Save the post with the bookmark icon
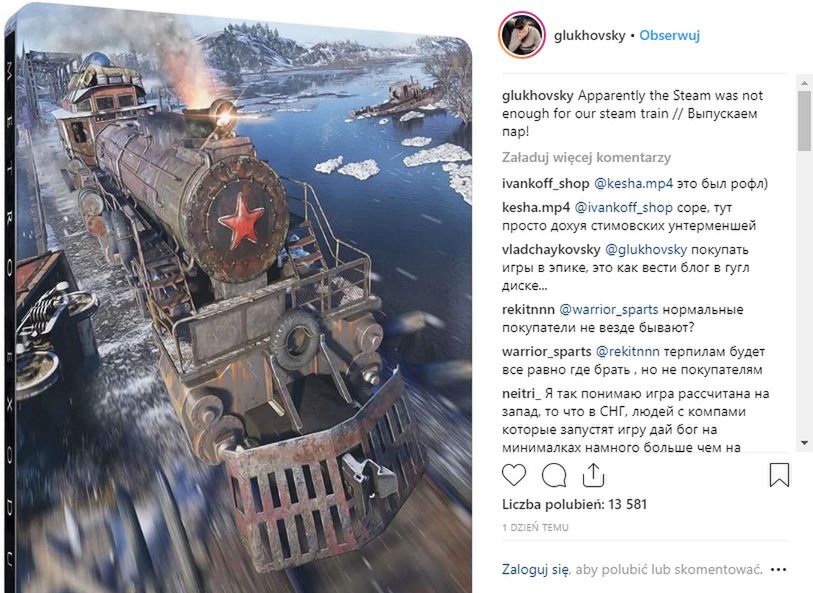The width and height of the screenshot is (813, 593). point(779,475)
